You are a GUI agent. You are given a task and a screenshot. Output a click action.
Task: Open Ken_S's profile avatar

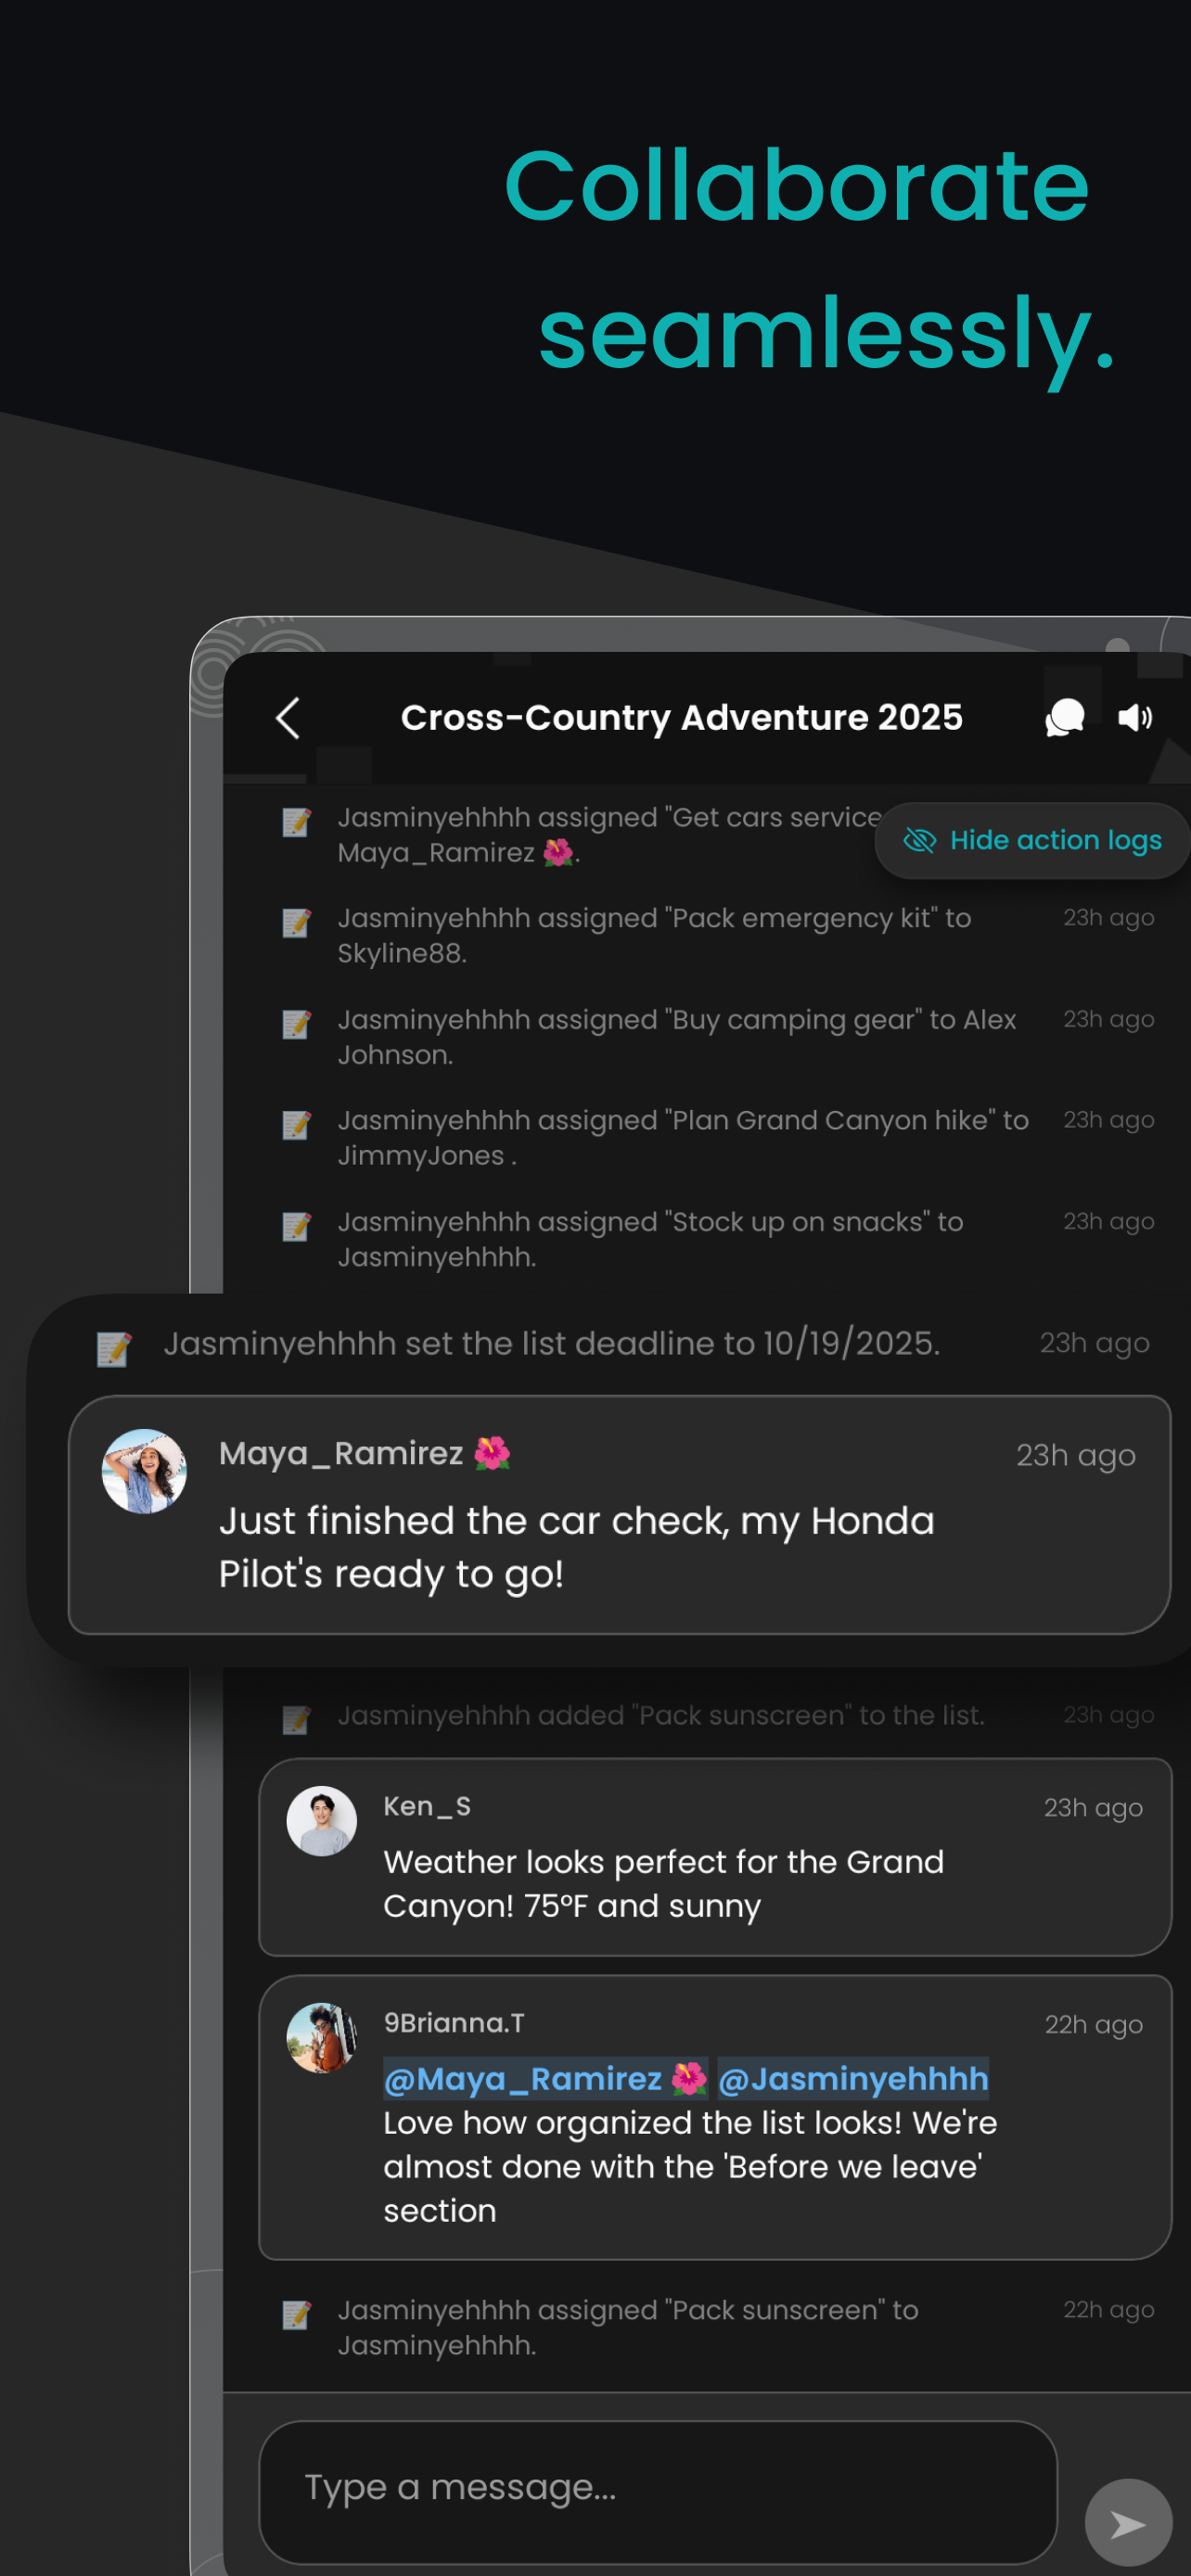(x=321, y=1821)
